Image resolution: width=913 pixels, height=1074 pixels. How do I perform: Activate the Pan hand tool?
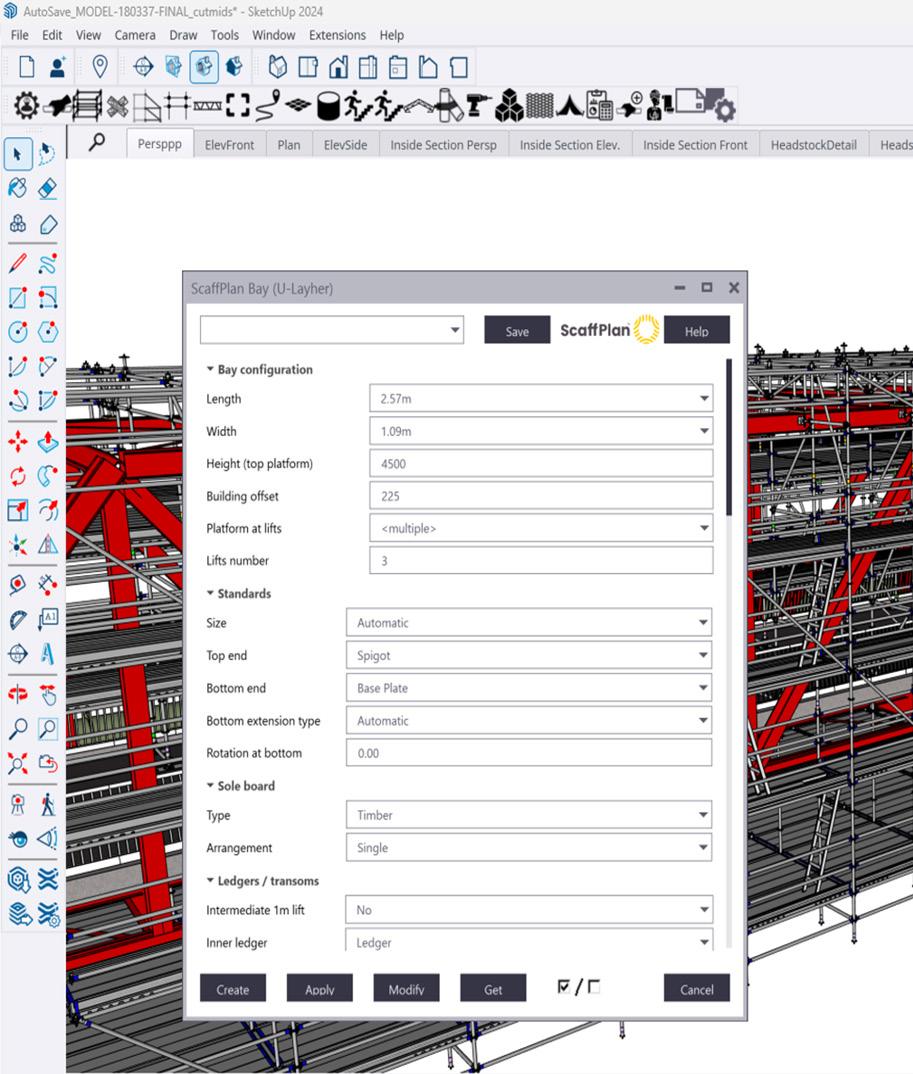[x=47, y=695]
